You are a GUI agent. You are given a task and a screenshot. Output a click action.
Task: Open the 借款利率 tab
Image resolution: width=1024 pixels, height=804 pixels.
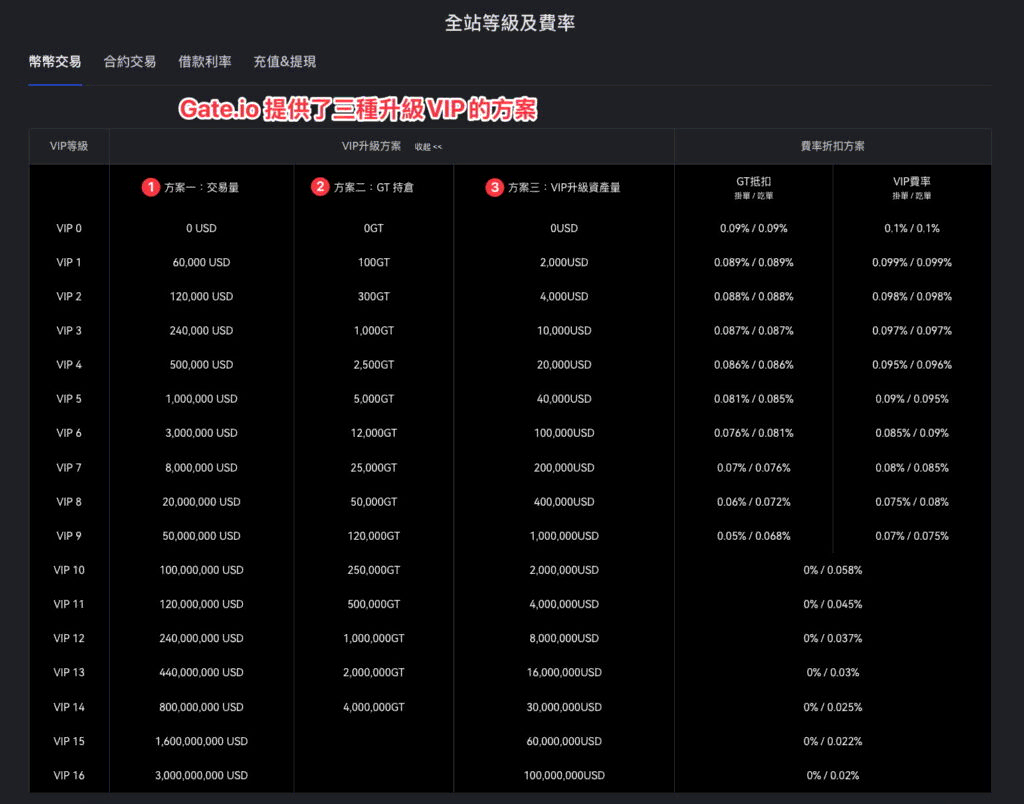point(205,61)
